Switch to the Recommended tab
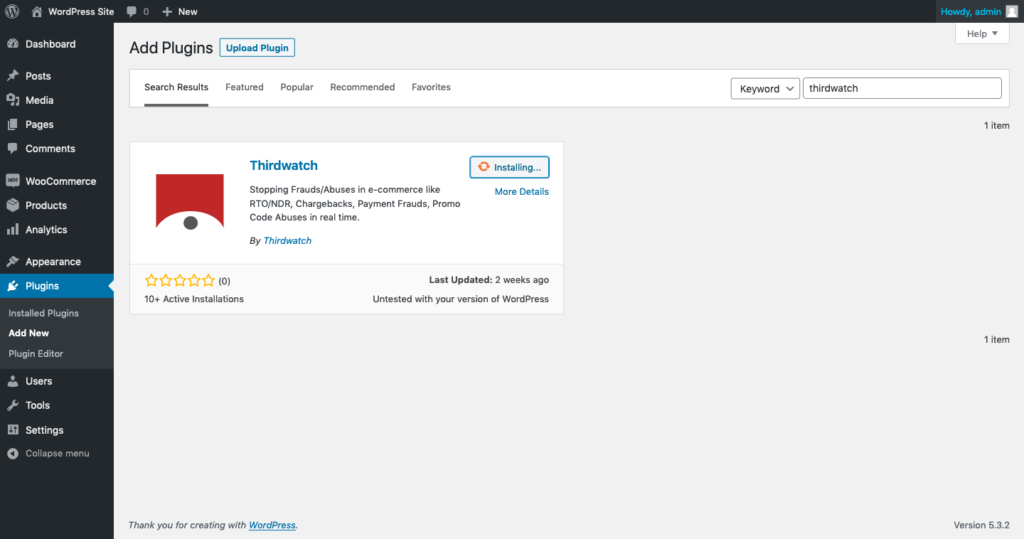1024x539 pixels. point(362,87)
